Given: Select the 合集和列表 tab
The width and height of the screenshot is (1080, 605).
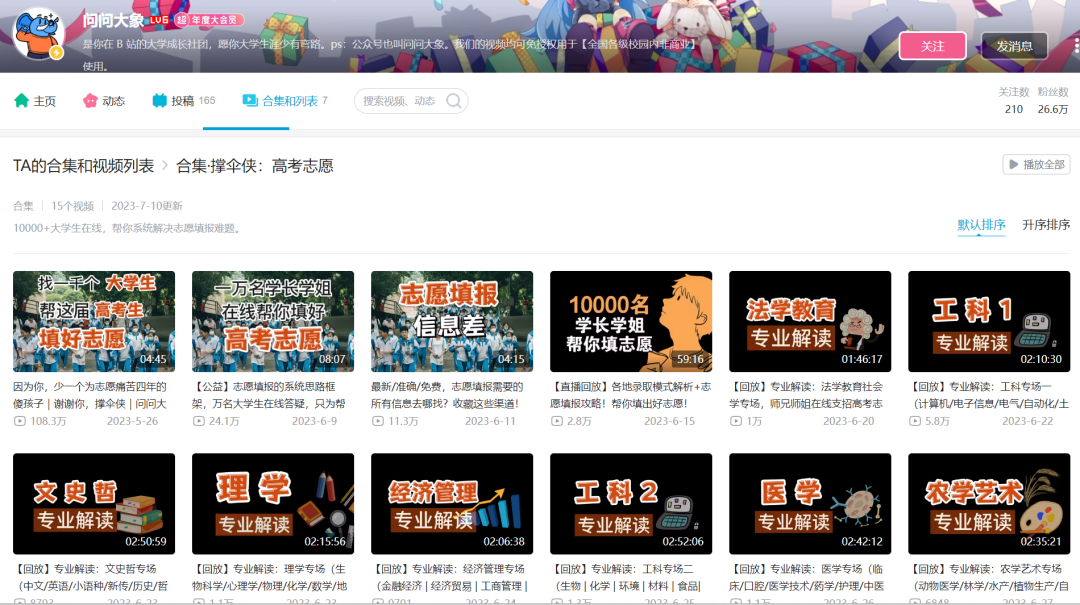Looking at the screenshot, I should (x=284, y=101).
